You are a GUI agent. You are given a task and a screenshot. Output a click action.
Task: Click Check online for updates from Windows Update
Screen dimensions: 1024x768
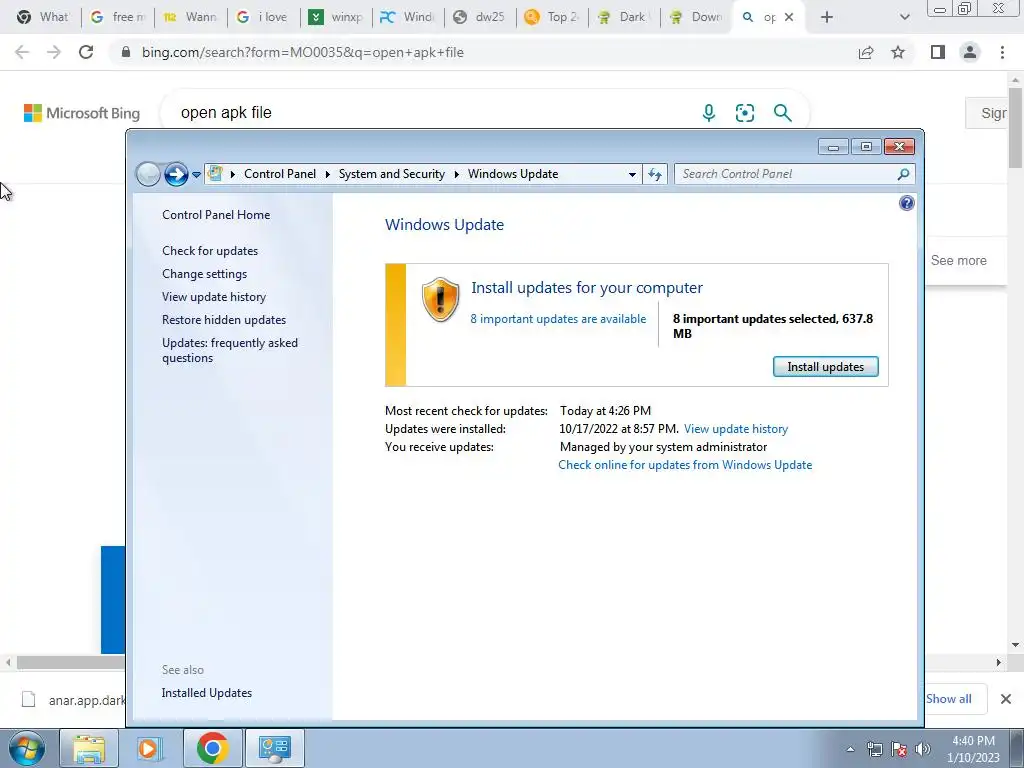(685, 465)
